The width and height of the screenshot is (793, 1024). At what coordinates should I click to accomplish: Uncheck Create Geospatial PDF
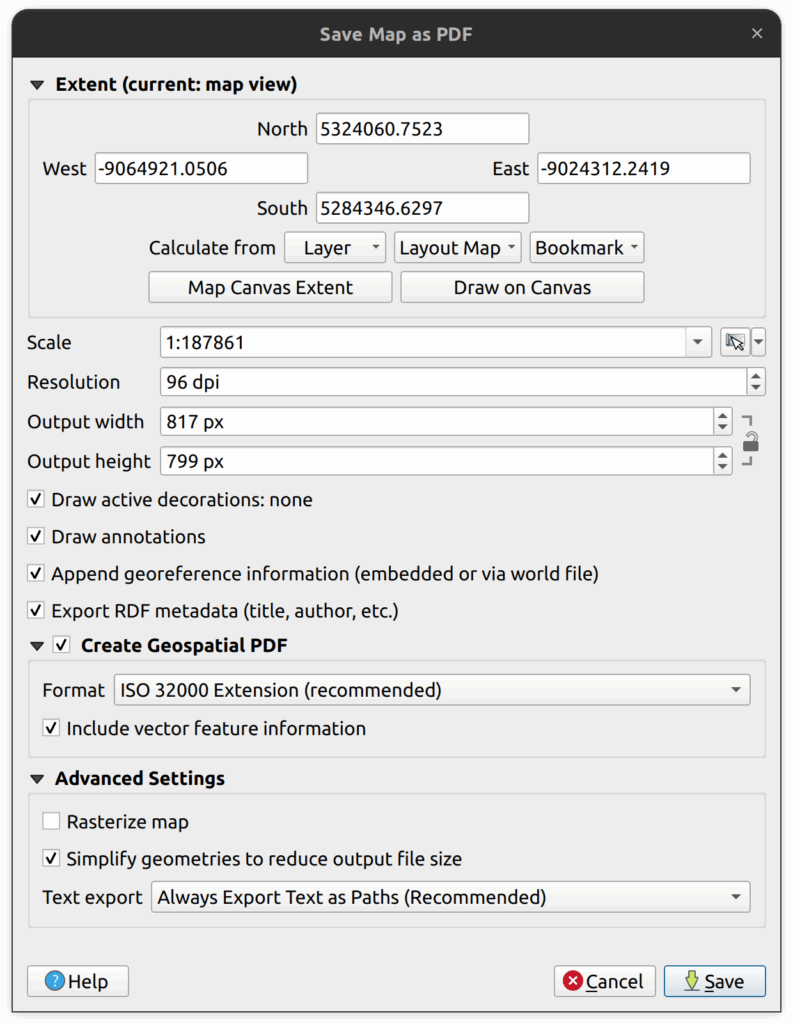click(x=62, y=646)
